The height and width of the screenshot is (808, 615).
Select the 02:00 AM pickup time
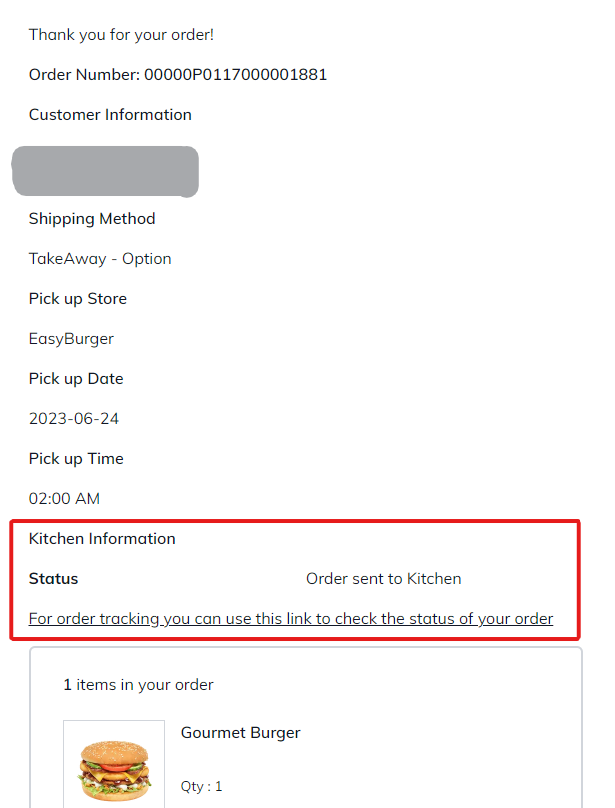click(x=64, y=499)
